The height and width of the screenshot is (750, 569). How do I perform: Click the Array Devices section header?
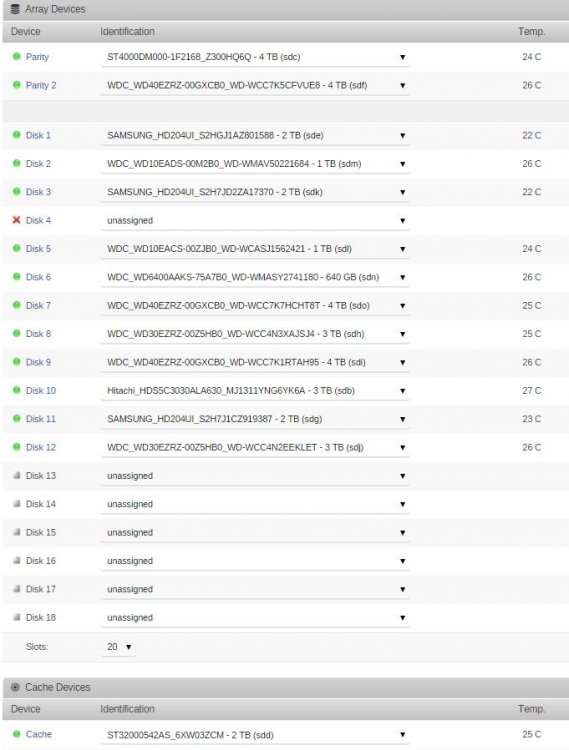pos(285,10)
